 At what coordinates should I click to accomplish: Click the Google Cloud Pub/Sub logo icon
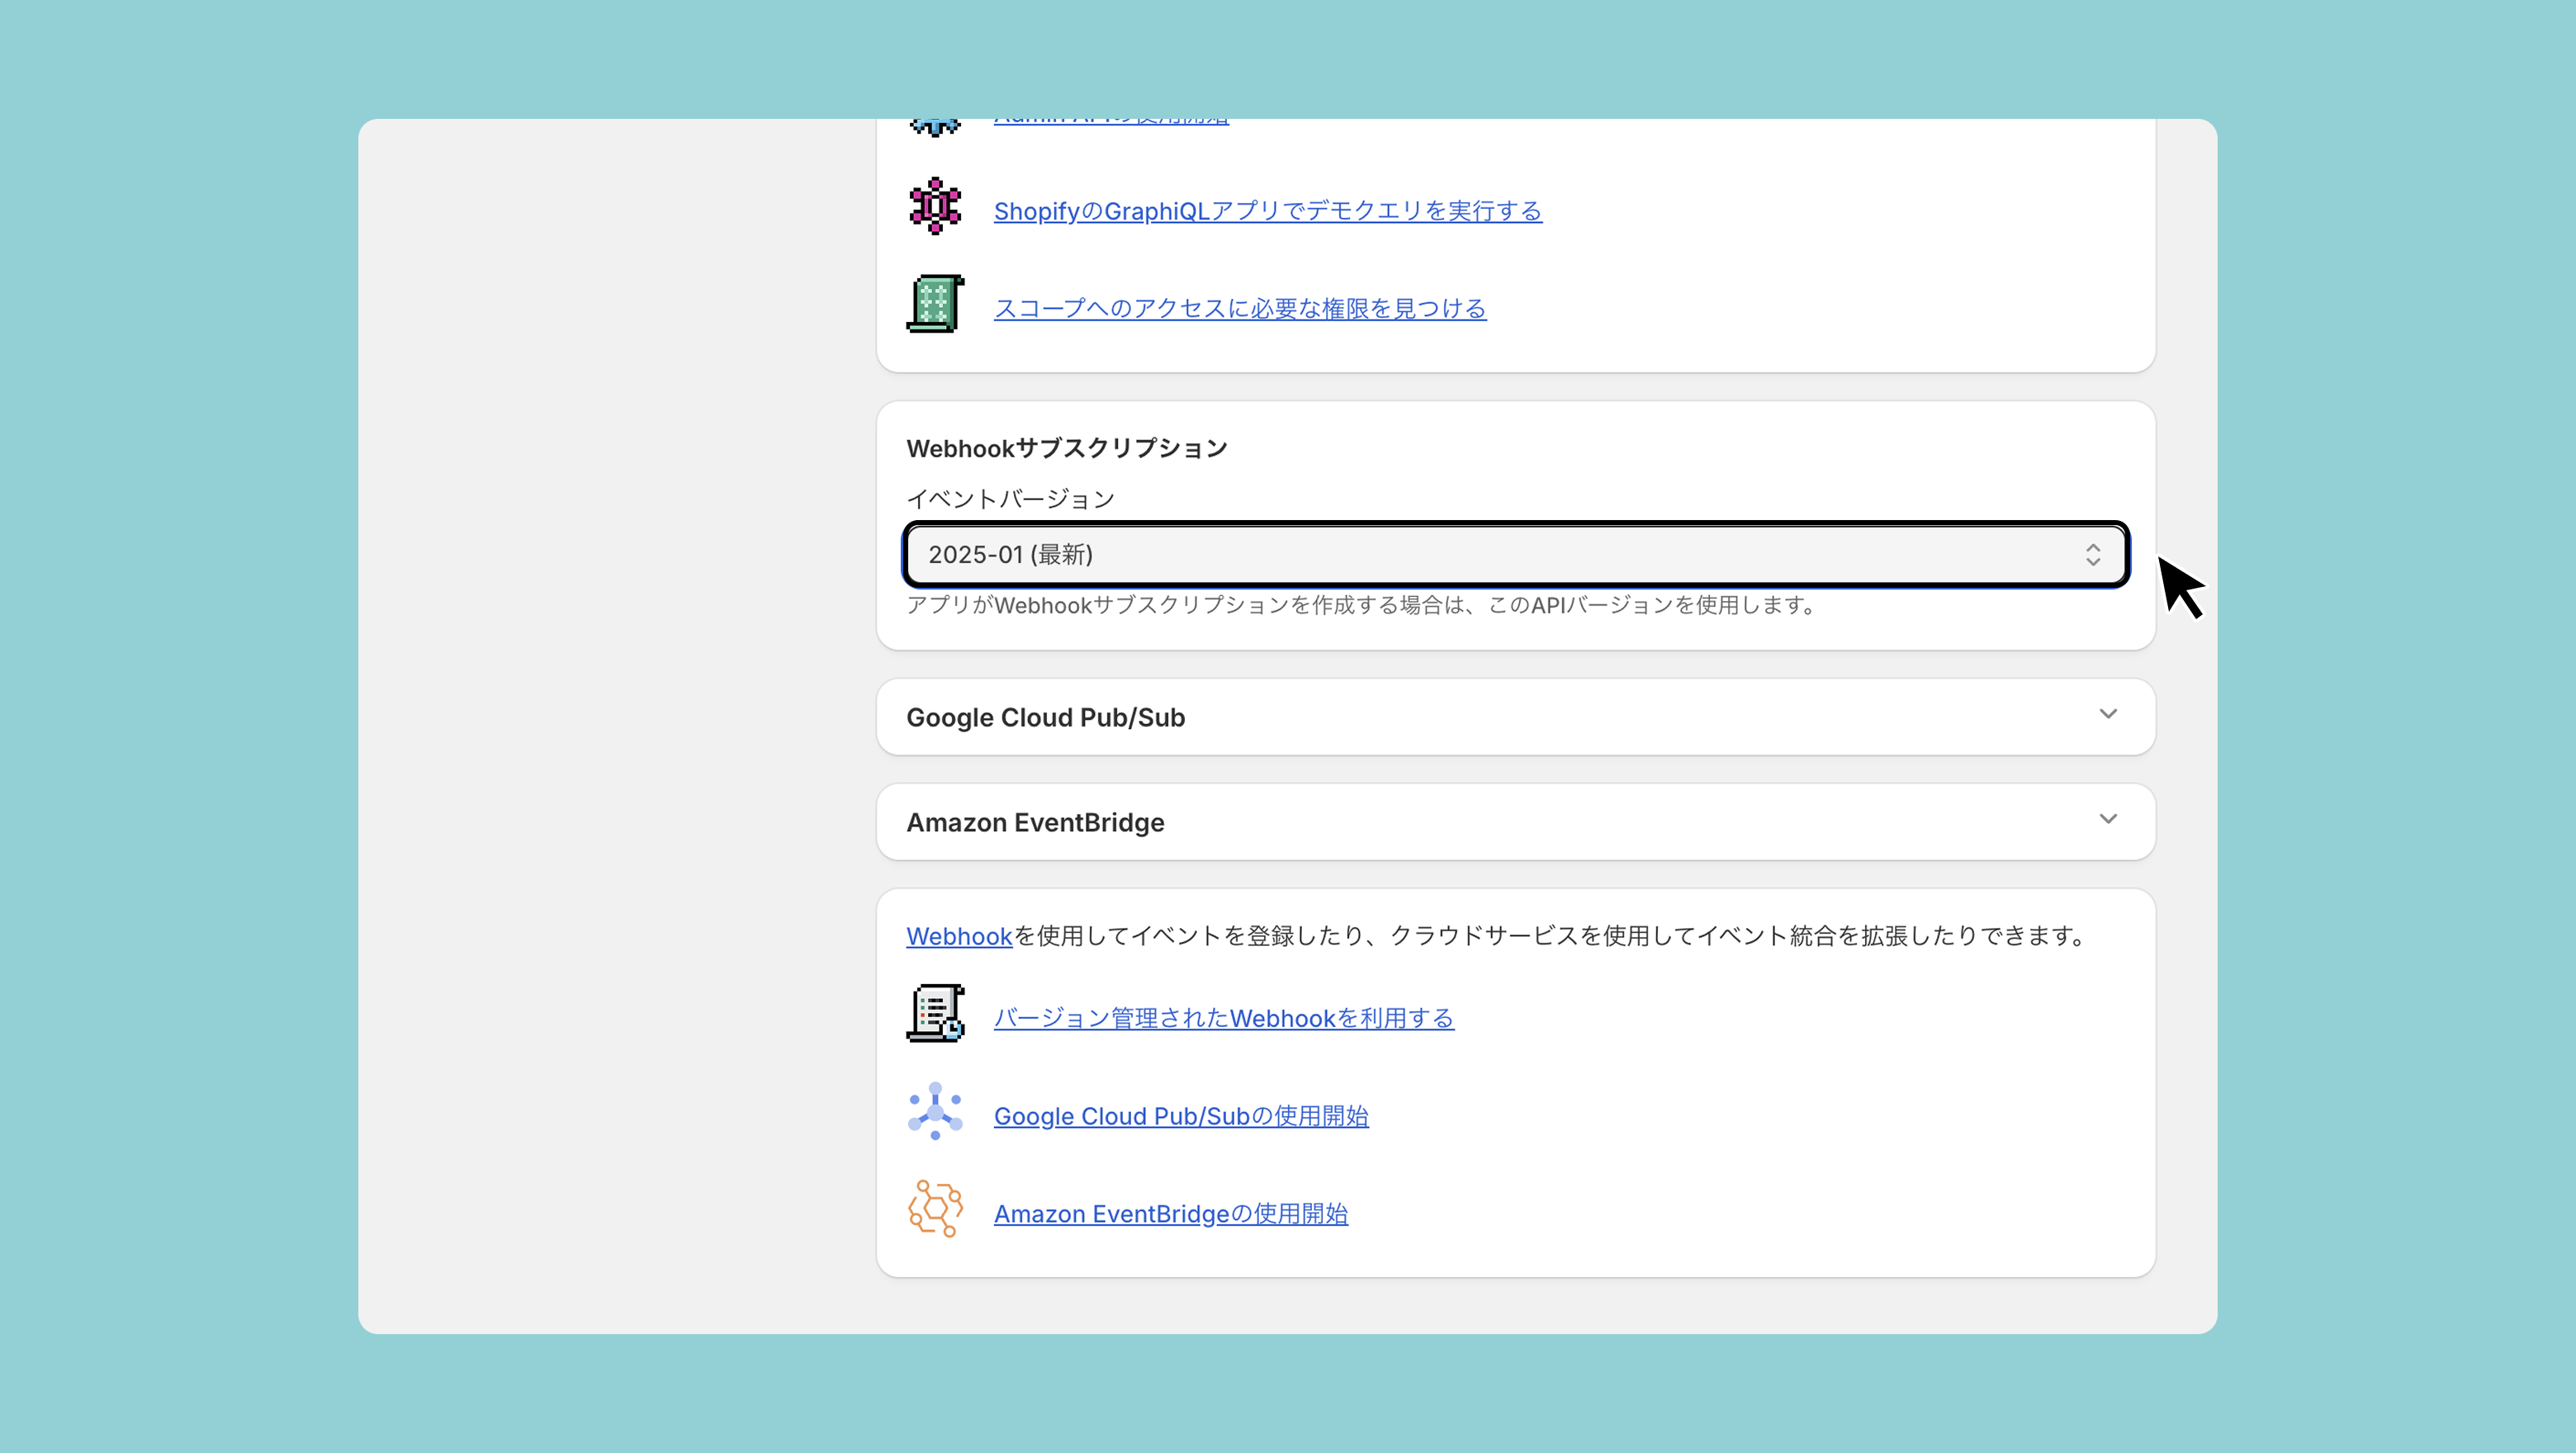(x=934, y=1111)
